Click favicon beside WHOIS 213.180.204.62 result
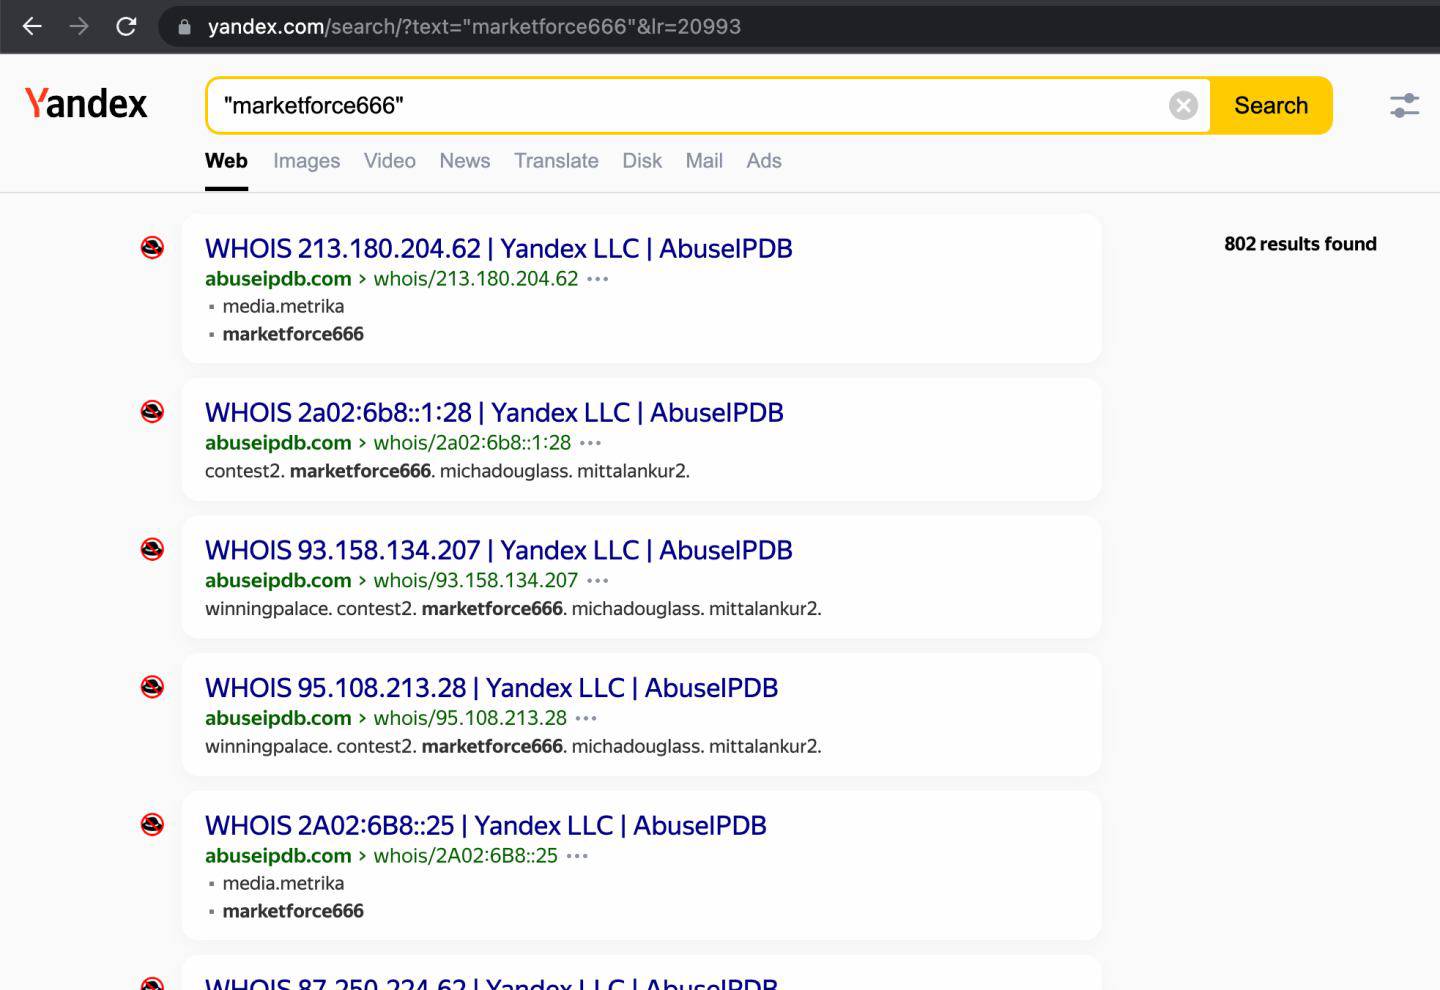The height and width of the screenshot is (990, 1440). [152, 247]
